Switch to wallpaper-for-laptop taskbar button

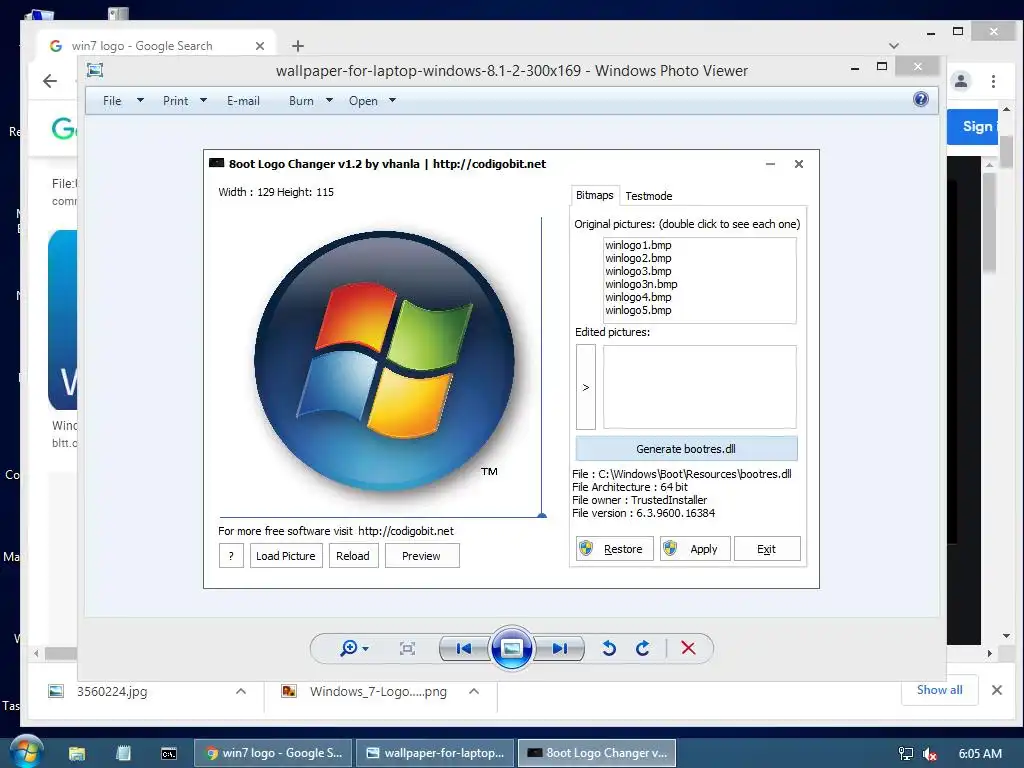[435, 753]
